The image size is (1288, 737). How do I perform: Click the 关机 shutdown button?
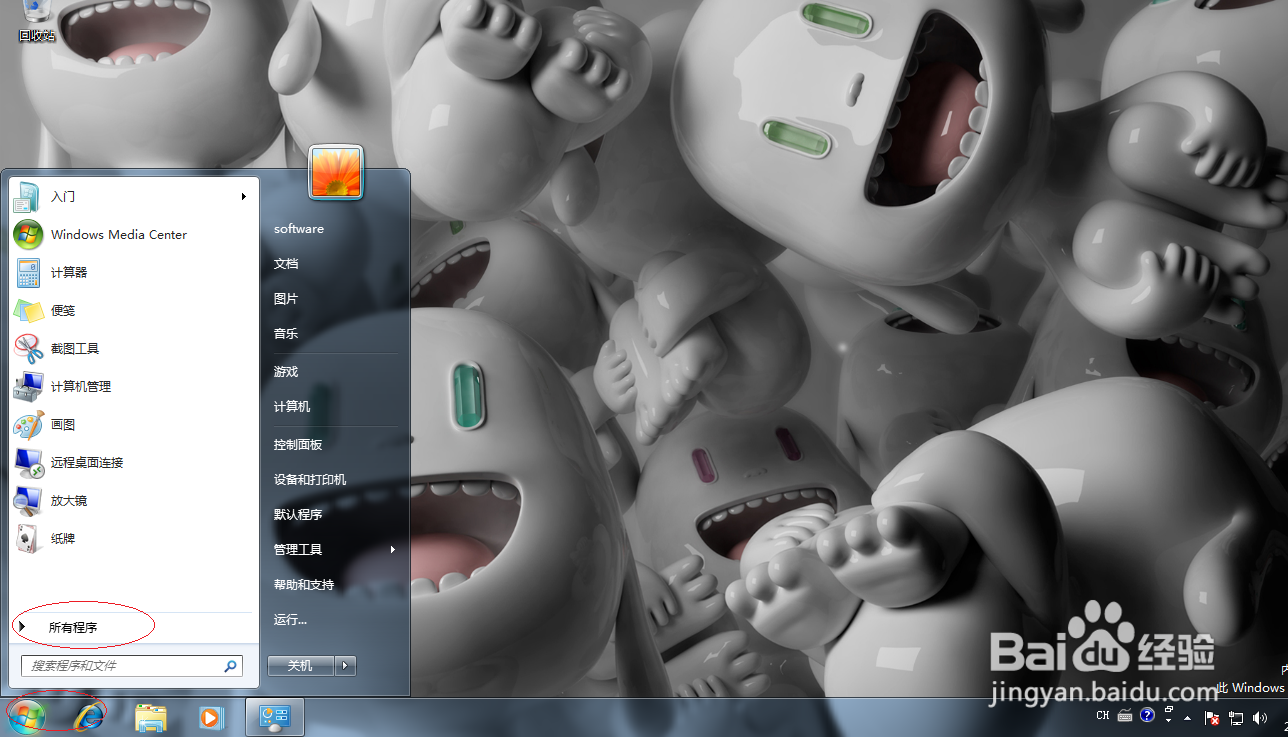click(301, 665)
